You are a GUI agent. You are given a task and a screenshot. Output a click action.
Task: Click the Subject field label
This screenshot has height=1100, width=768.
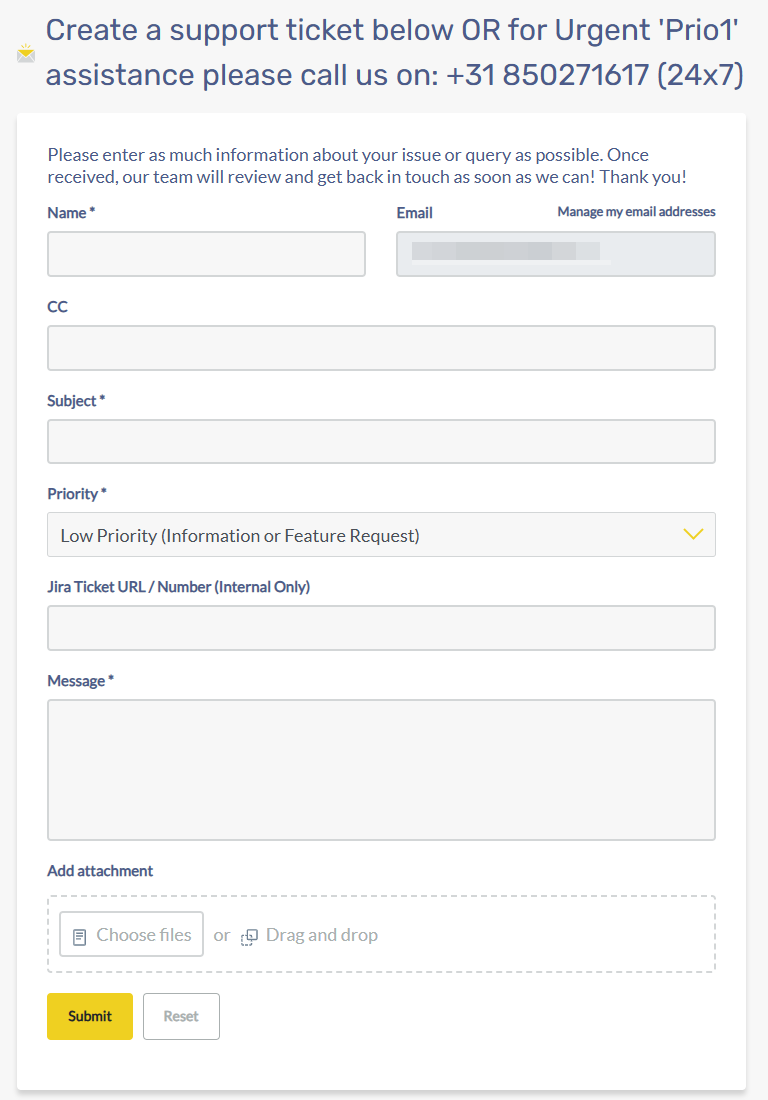[73, 400]
